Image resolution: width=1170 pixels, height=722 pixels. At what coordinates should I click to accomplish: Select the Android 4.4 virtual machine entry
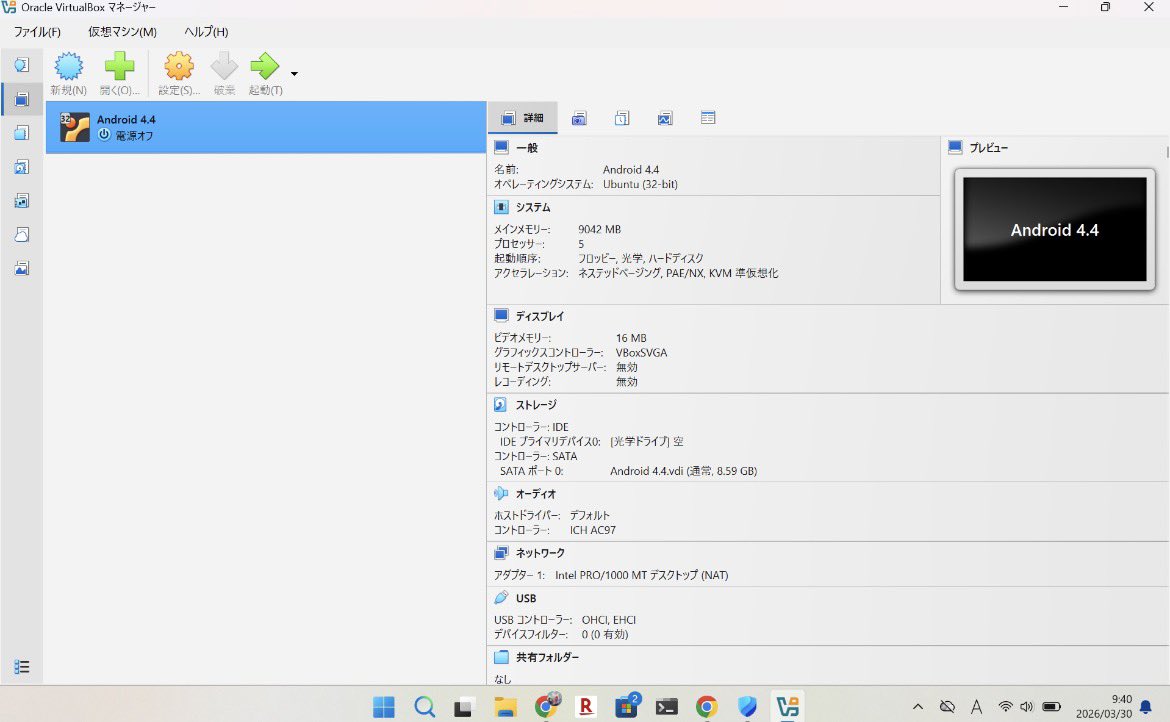click(266, 128)
